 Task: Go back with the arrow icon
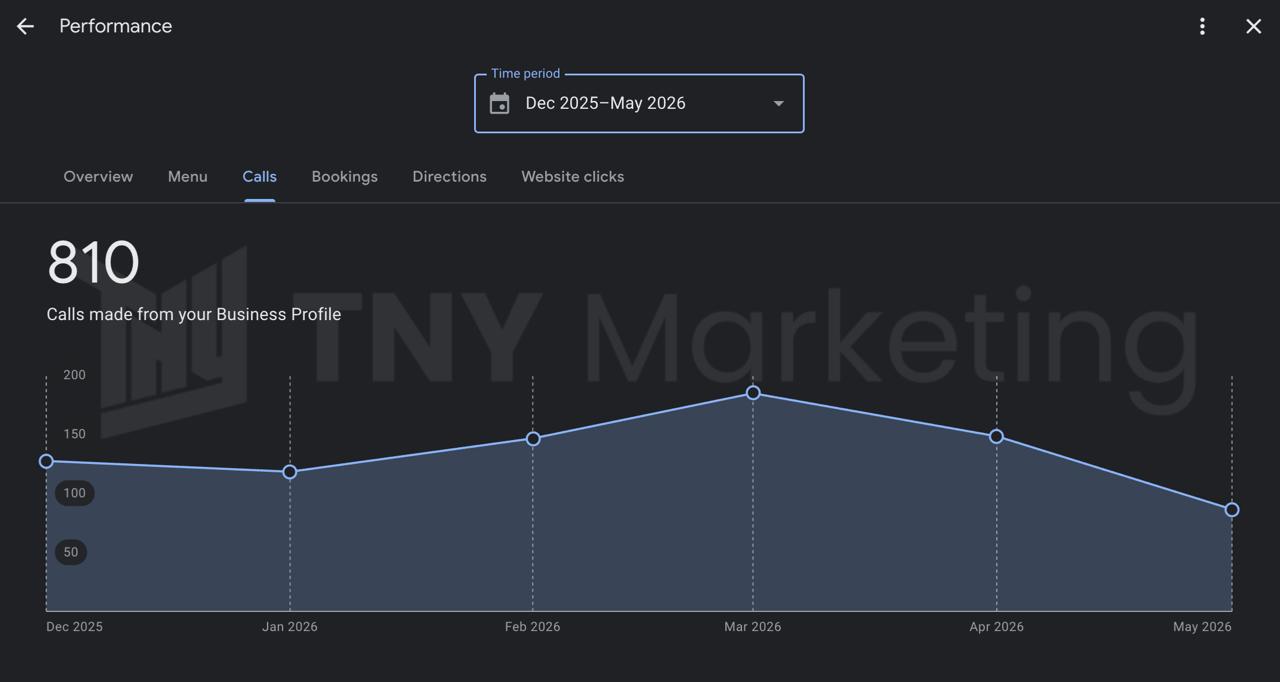pyautogui.click(x=25, y=27)
